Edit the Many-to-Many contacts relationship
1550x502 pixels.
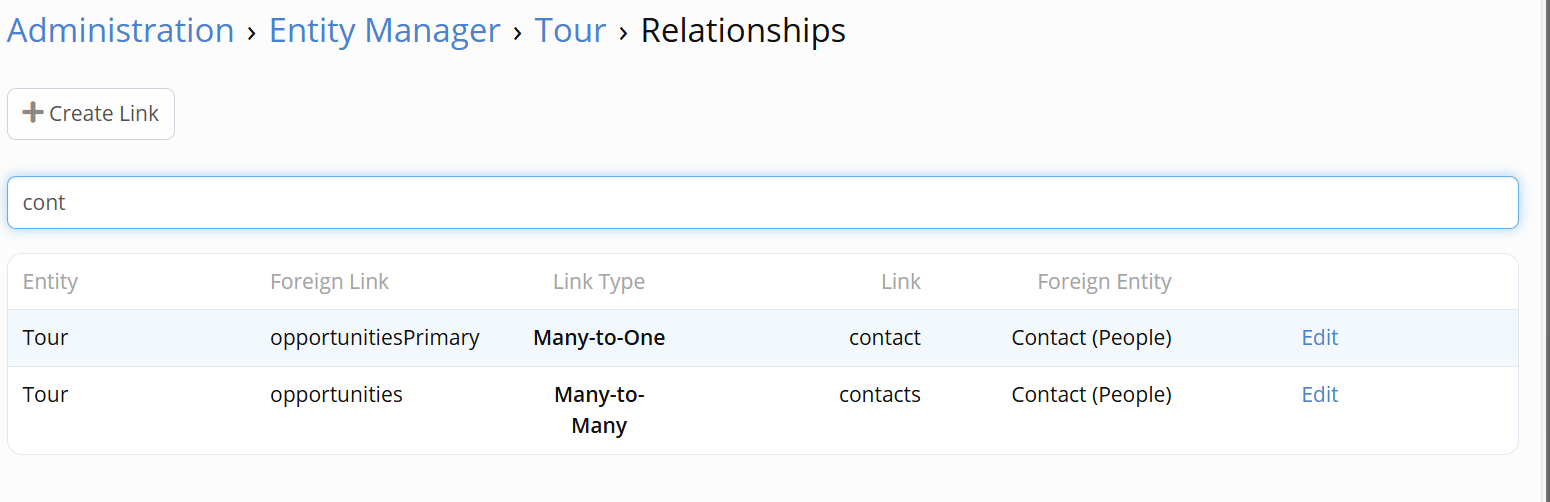click(1319, 395)
